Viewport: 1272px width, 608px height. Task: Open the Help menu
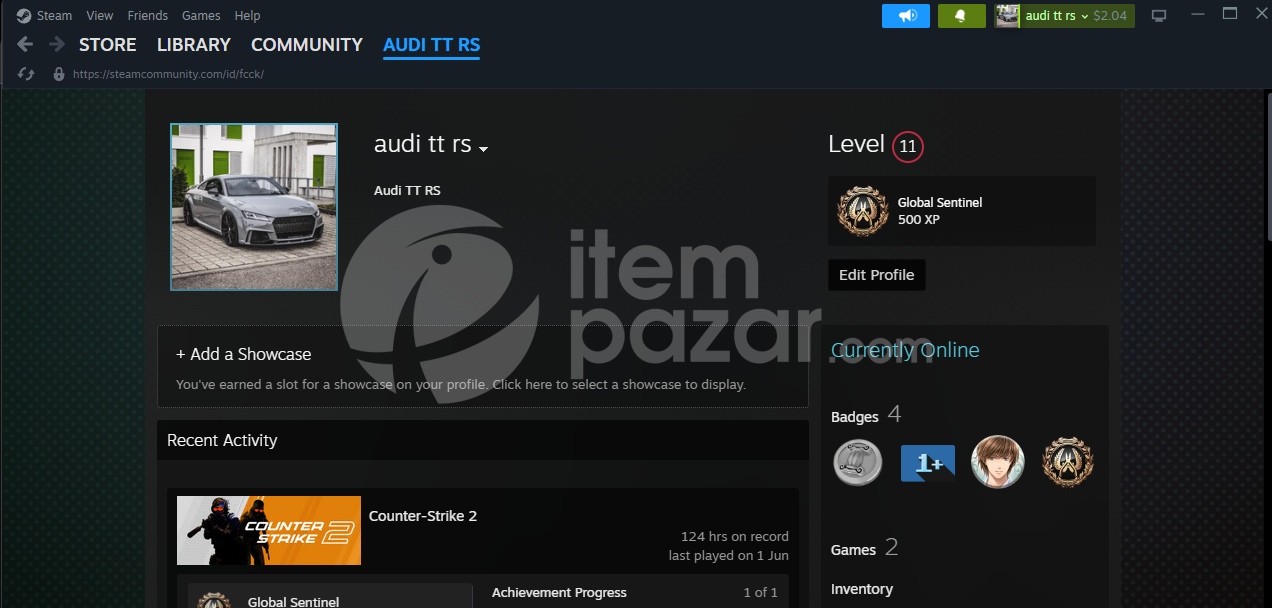coord(247,15)
